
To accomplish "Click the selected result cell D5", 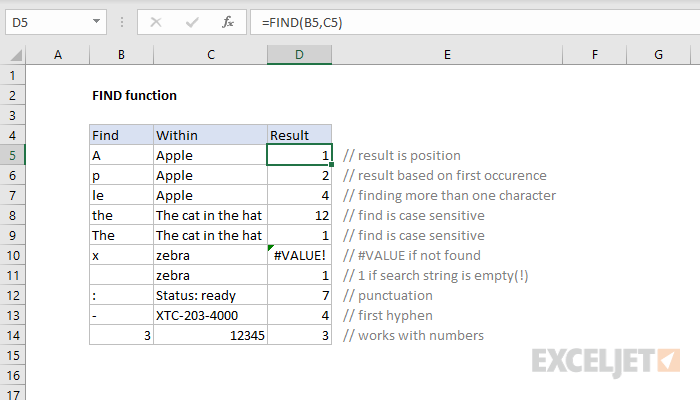I will pyautogui.click(x=299, y=155).
